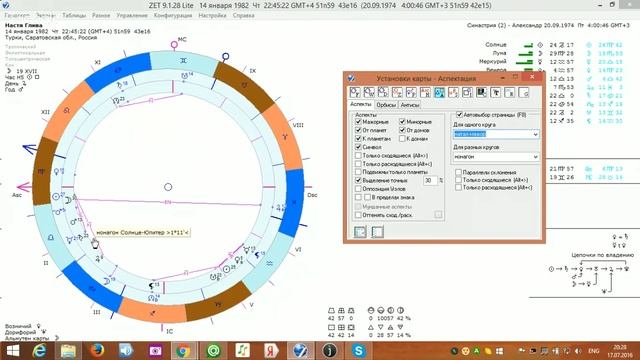Open green @ mail agent taskbar icon
640x360 pixels.
pos(213,351)
